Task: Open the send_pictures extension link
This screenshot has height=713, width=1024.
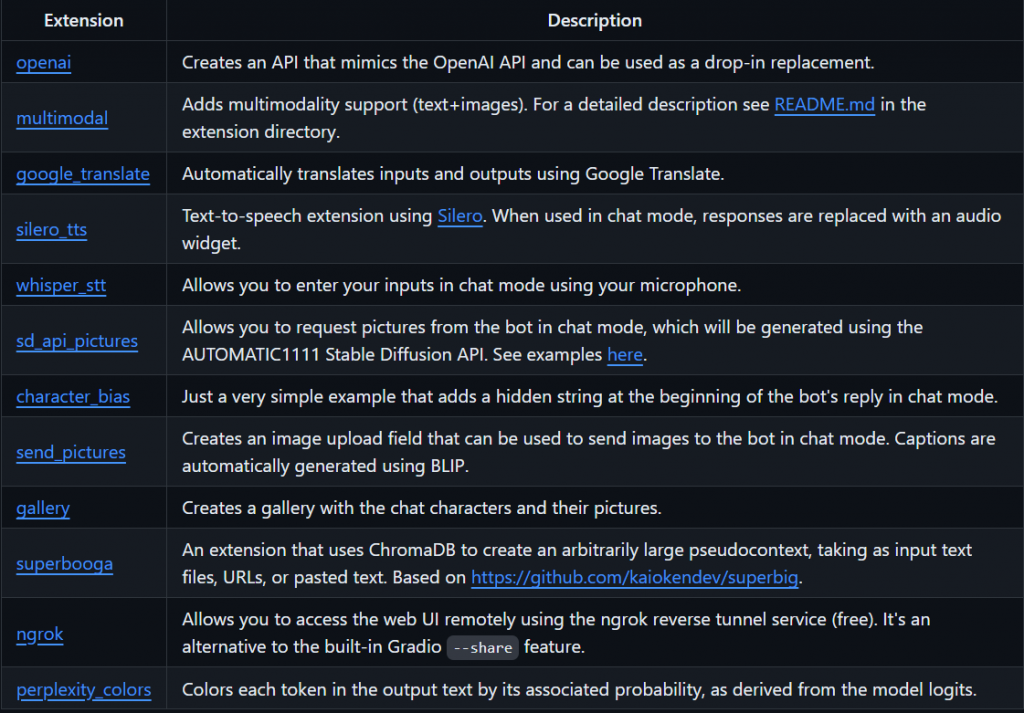Action: (x=71, y=452)
